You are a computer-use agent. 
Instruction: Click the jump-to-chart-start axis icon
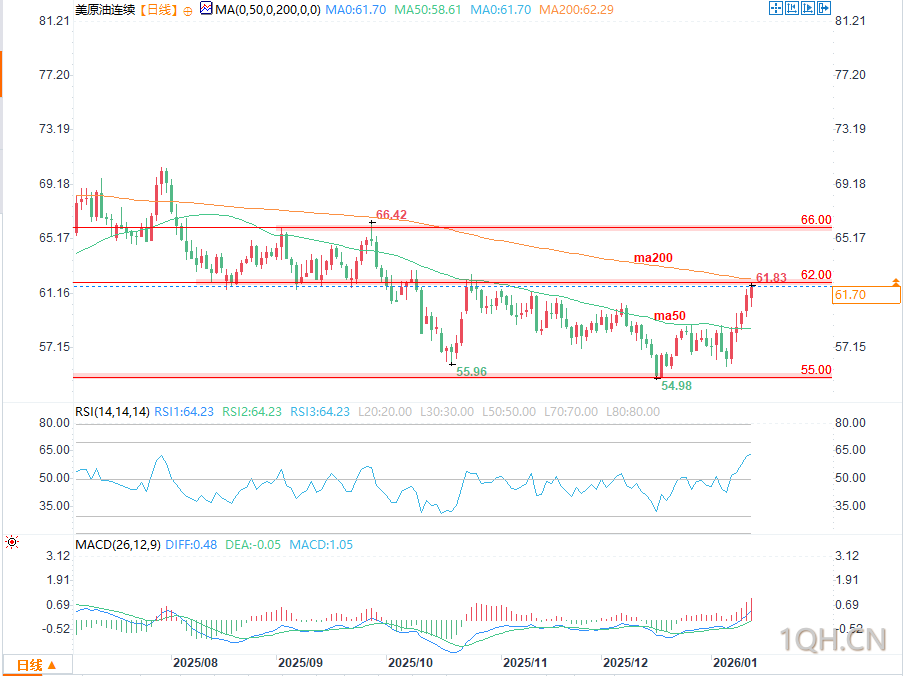tap(792, 8)
